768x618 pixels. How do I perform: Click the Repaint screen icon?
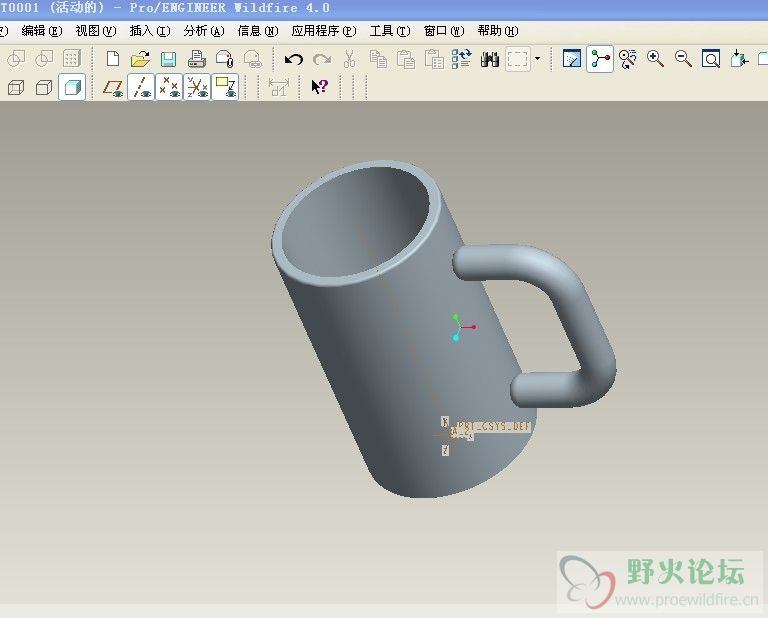(x=572, y=59)
